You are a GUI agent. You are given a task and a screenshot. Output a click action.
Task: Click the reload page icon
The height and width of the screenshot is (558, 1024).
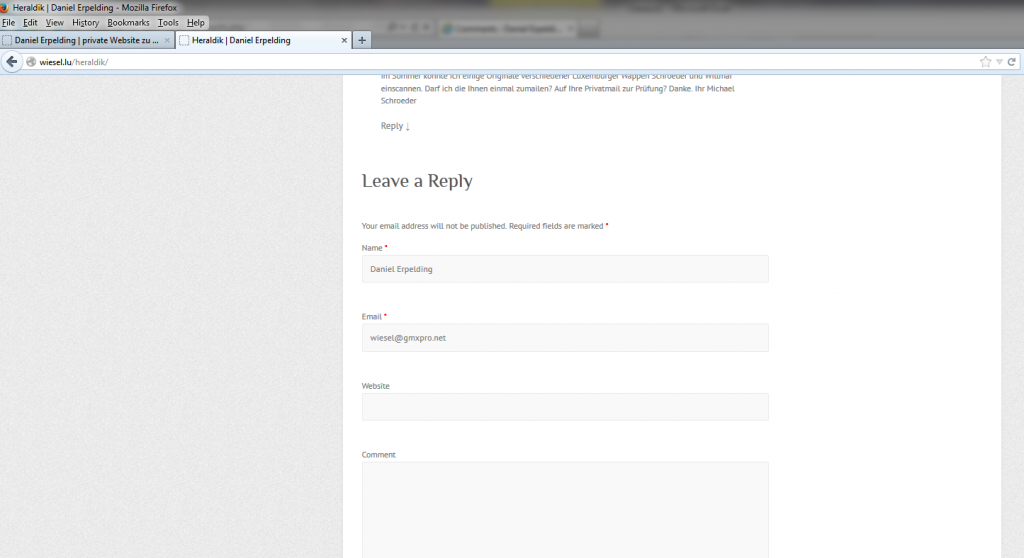point(1012,62)
